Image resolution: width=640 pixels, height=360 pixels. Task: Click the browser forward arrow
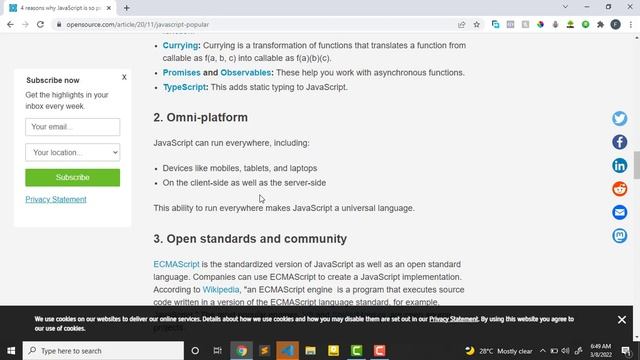point(25,24)
